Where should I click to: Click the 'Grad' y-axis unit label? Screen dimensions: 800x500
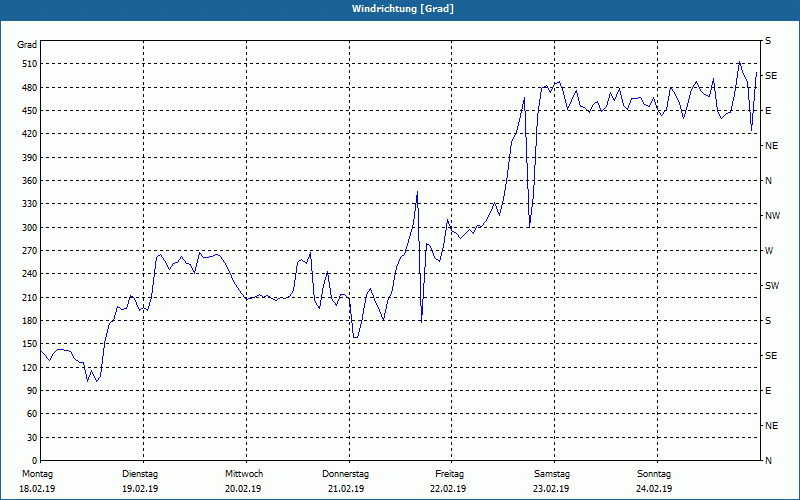[27, 45]
